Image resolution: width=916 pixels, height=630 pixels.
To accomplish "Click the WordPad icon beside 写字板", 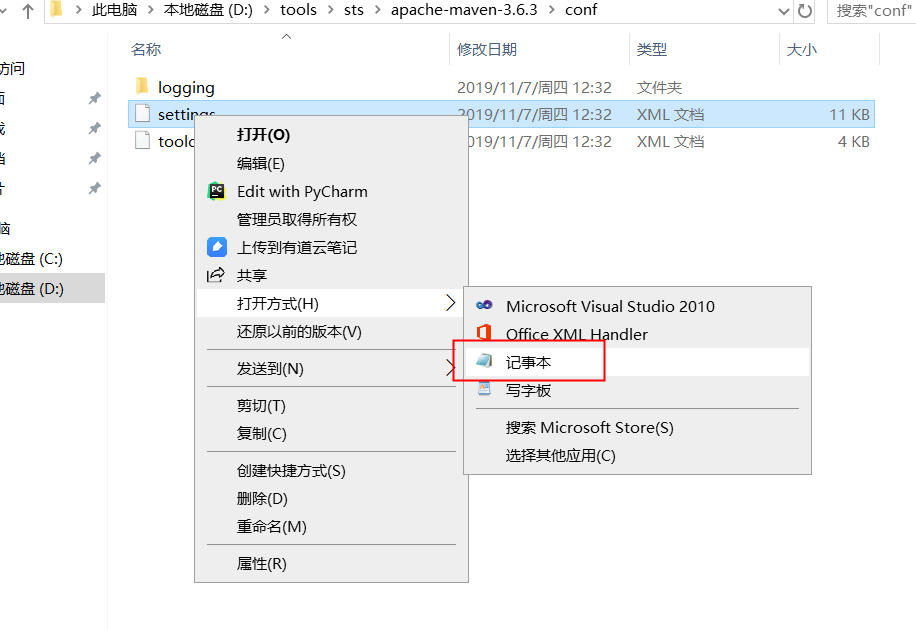I will pos(484,388).
